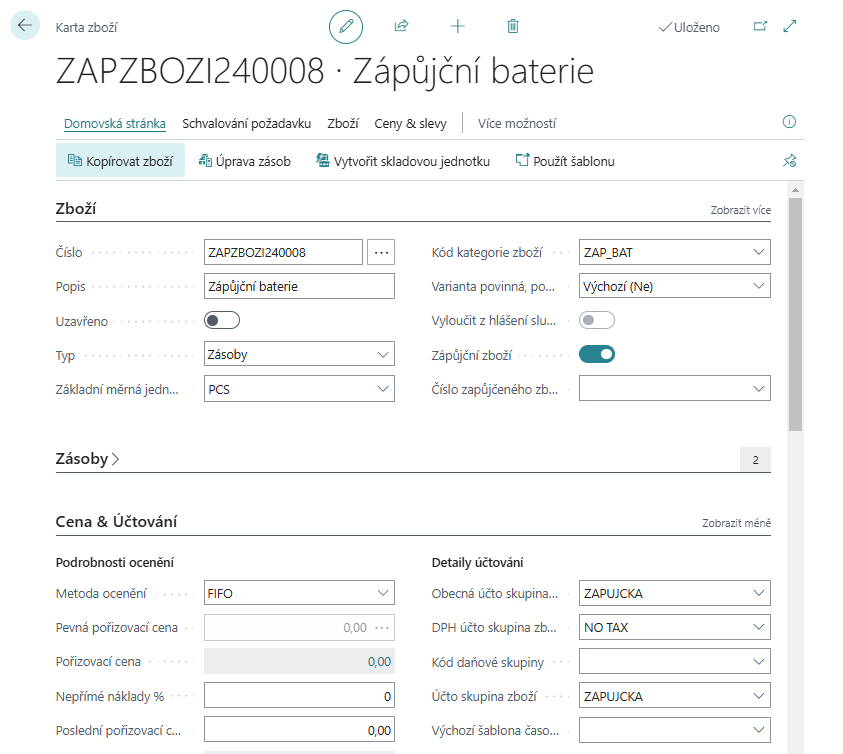Image resolution: width=843 pixels, height=754 pixels.
Task: Click the scrollbar up arrow
Action: click(x=795, y=190)
